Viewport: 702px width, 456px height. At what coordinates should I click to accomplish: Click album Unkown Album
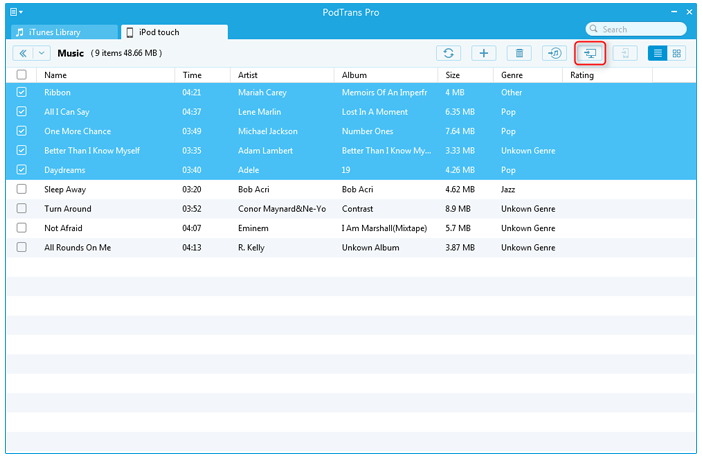tap(371, 247)
